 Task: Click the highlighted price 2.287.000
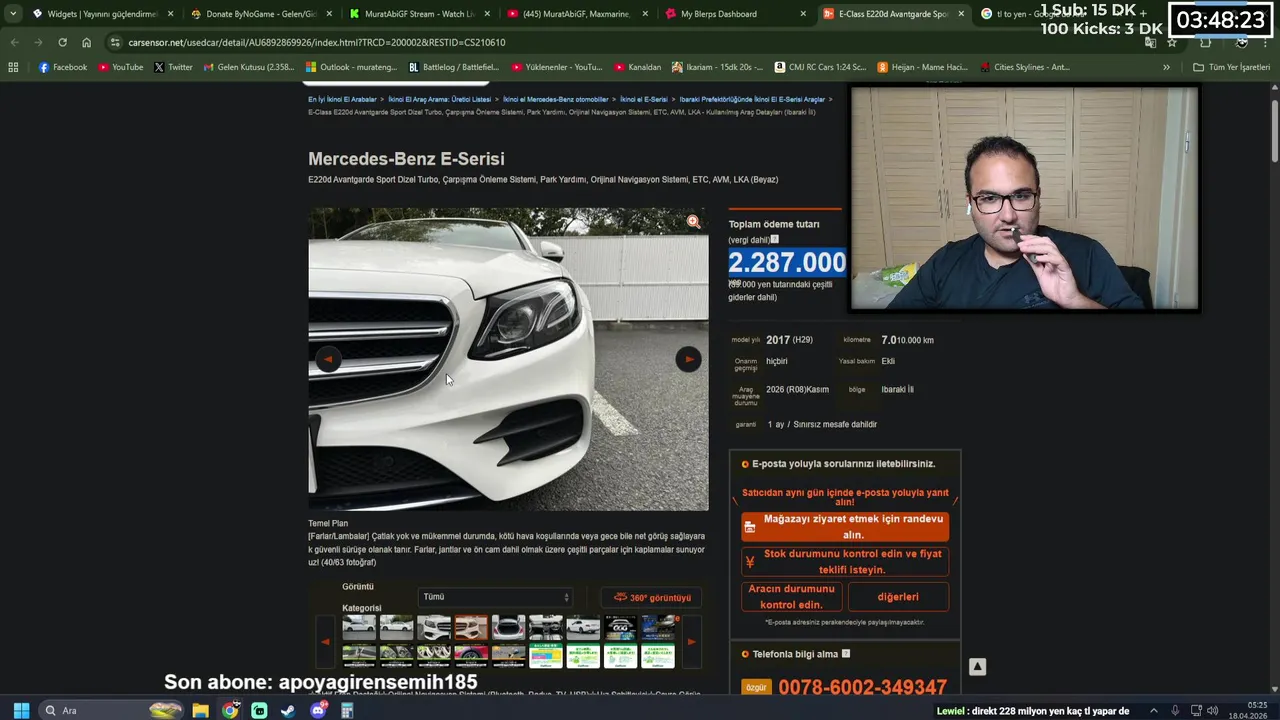tap(787, 263)
